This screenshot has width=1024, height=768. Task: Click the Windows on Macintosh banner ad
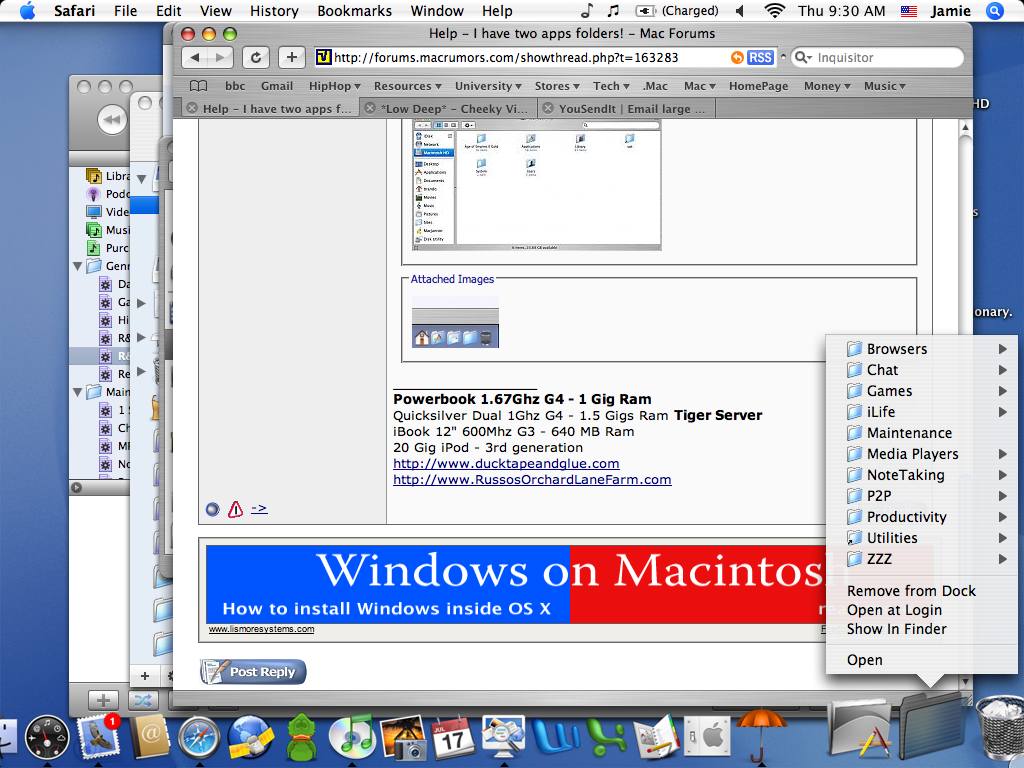(516, 584)
